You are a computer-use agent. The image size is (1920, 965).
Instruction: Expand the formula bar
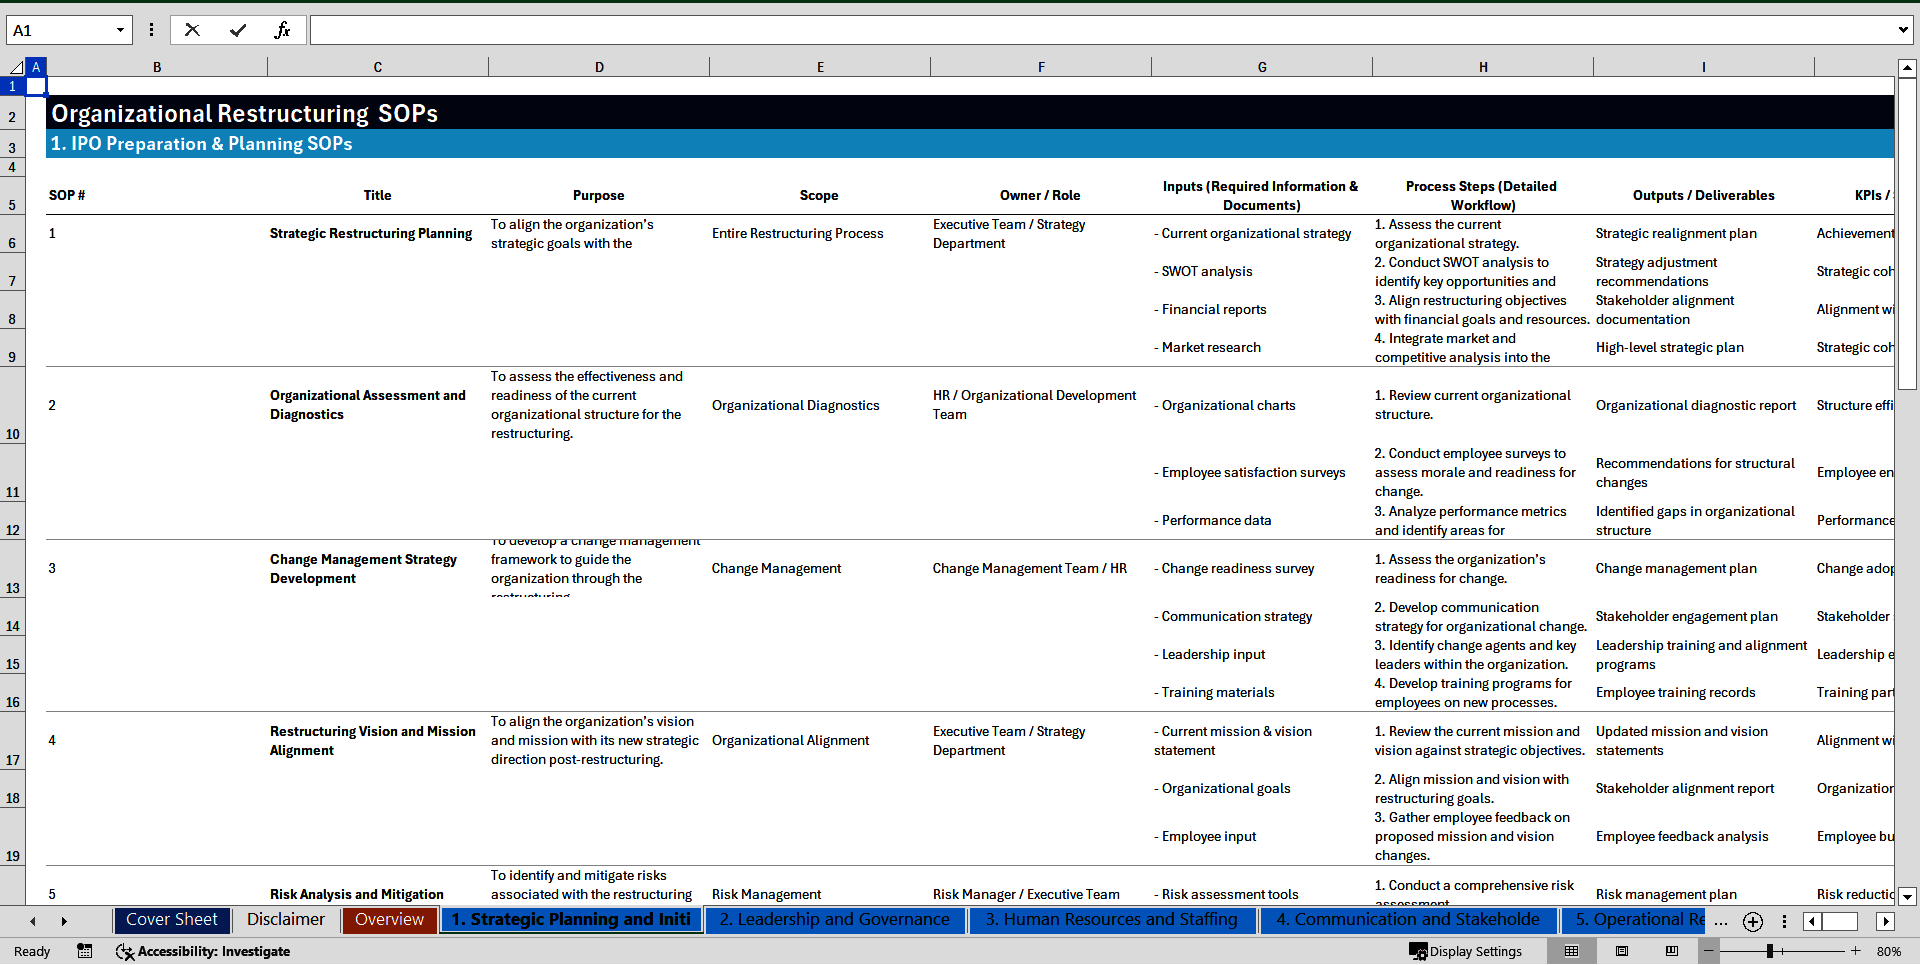(x=1902, y=30)
